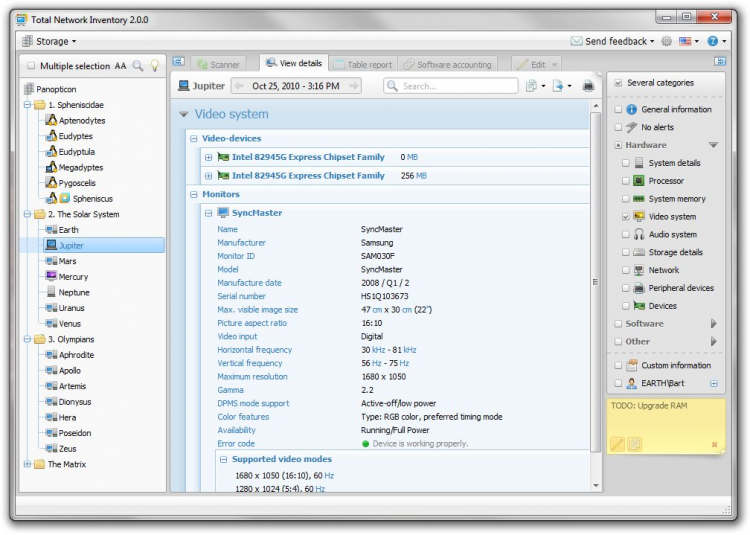Uncheck the Video system checkbox

pos(626,217)
